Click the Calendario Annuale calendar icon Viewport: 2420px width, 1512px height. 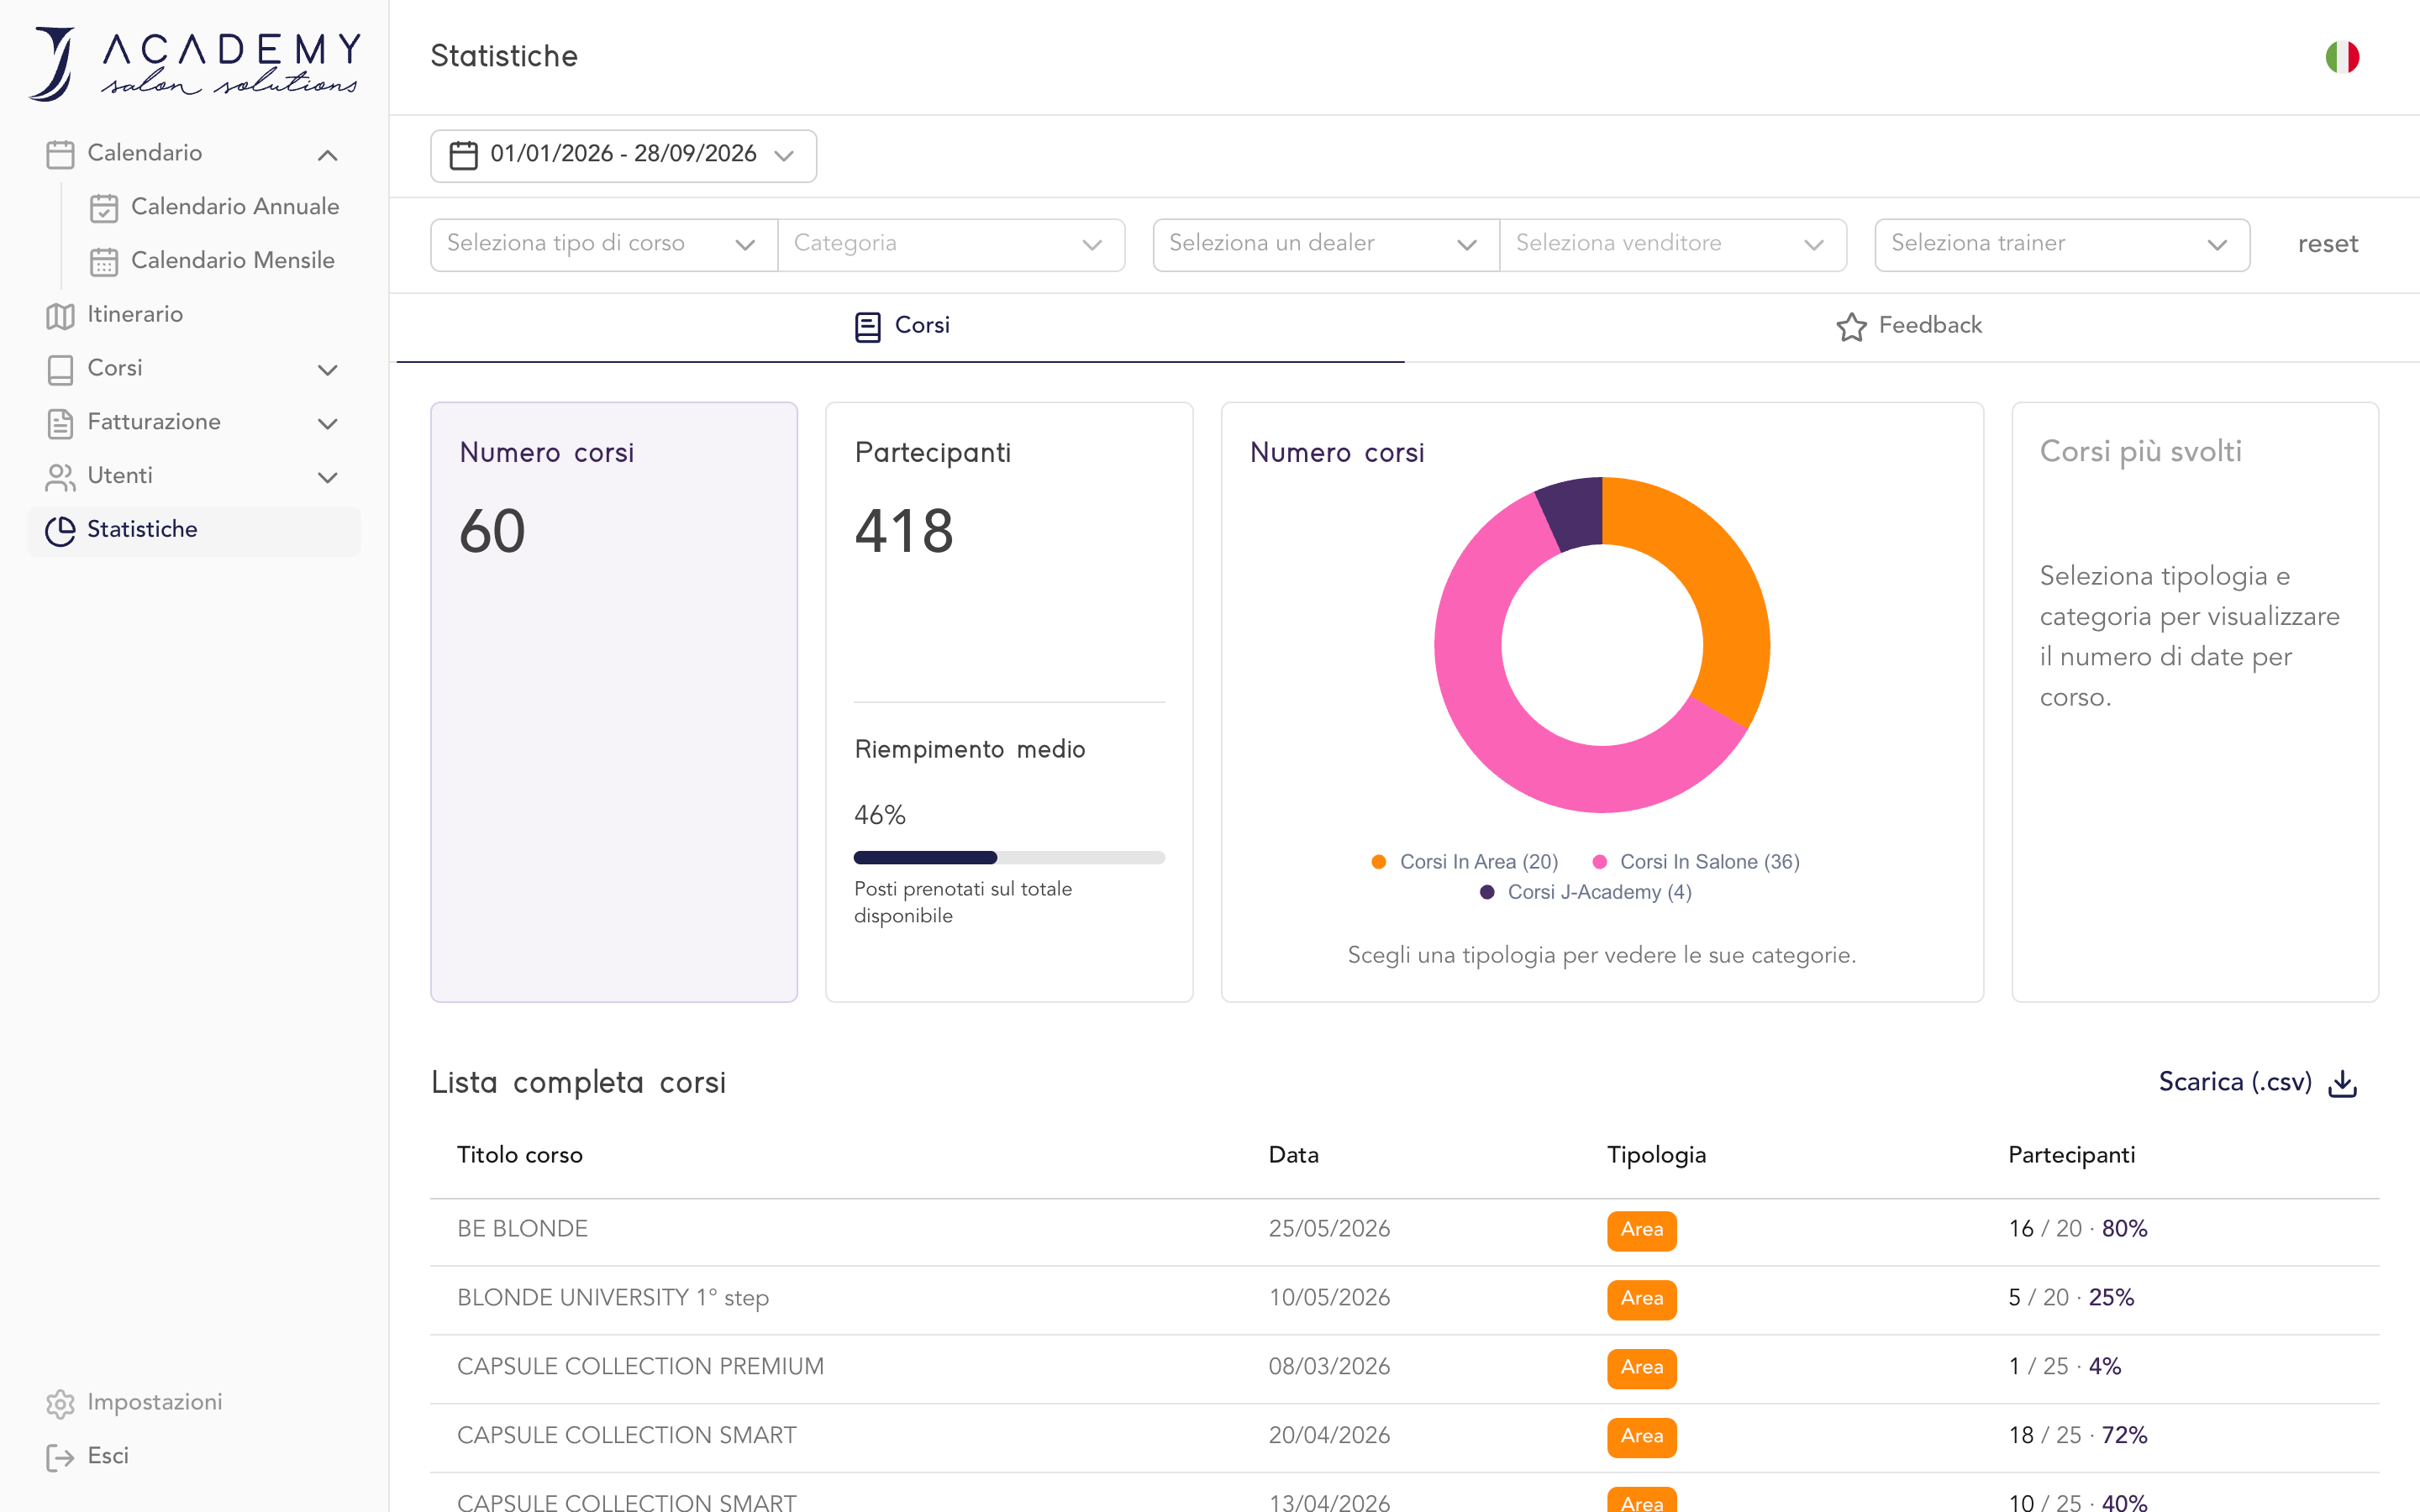click(x=104, y=207)
